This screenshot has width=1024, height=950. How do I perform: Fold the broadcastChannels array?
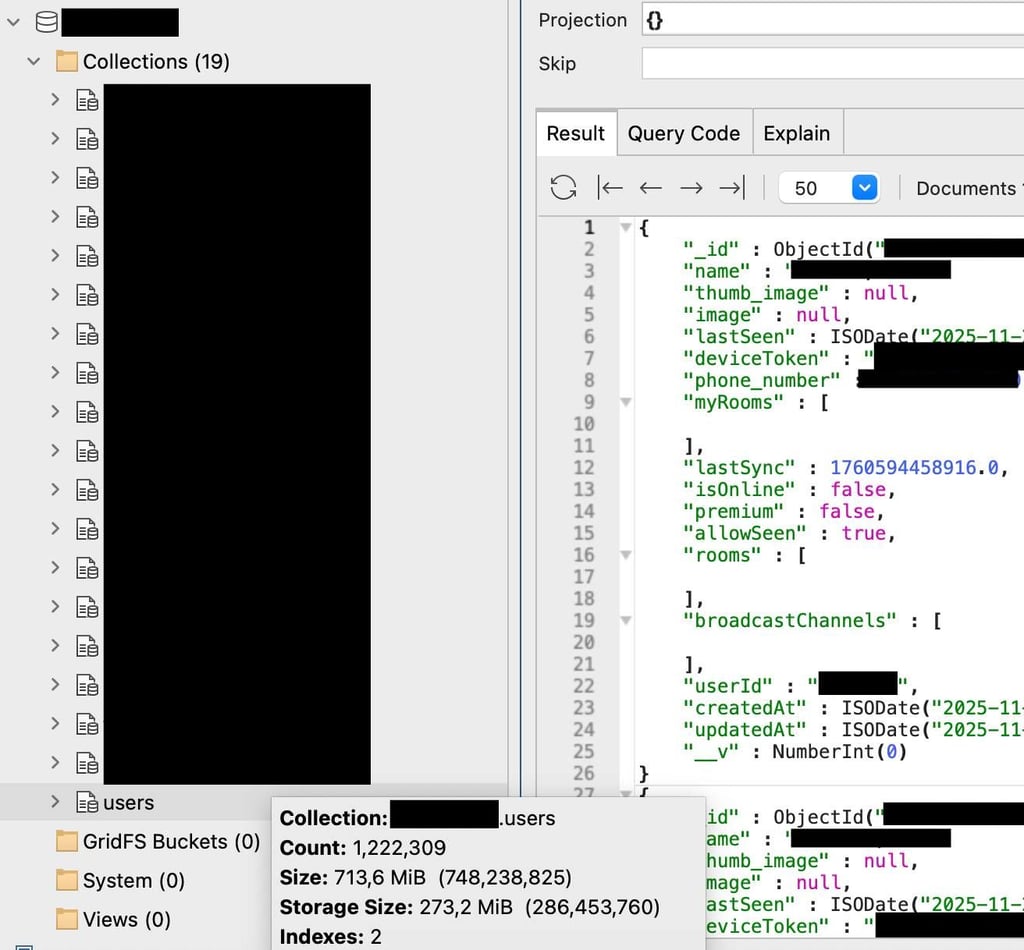626,620
